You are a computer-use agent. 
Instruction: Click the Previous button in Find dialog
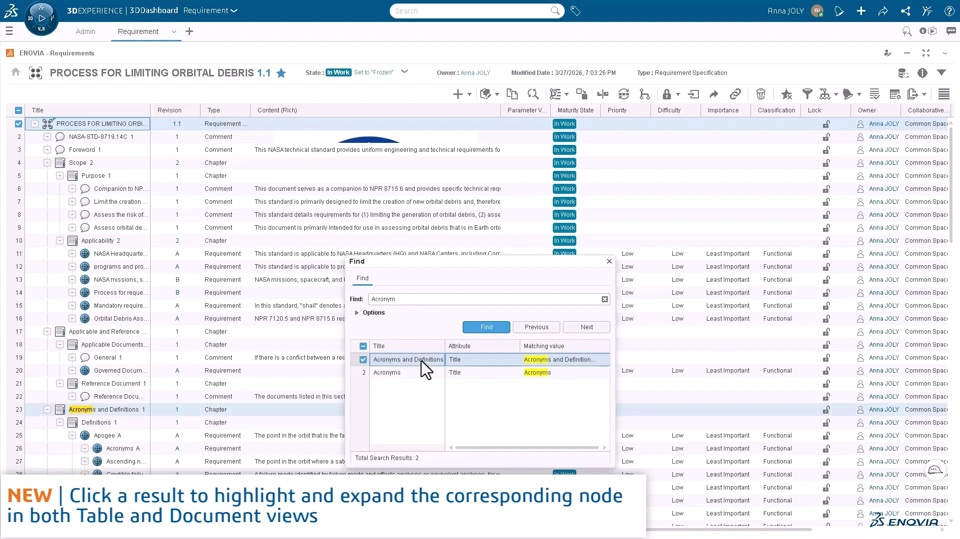click(536, 327)
